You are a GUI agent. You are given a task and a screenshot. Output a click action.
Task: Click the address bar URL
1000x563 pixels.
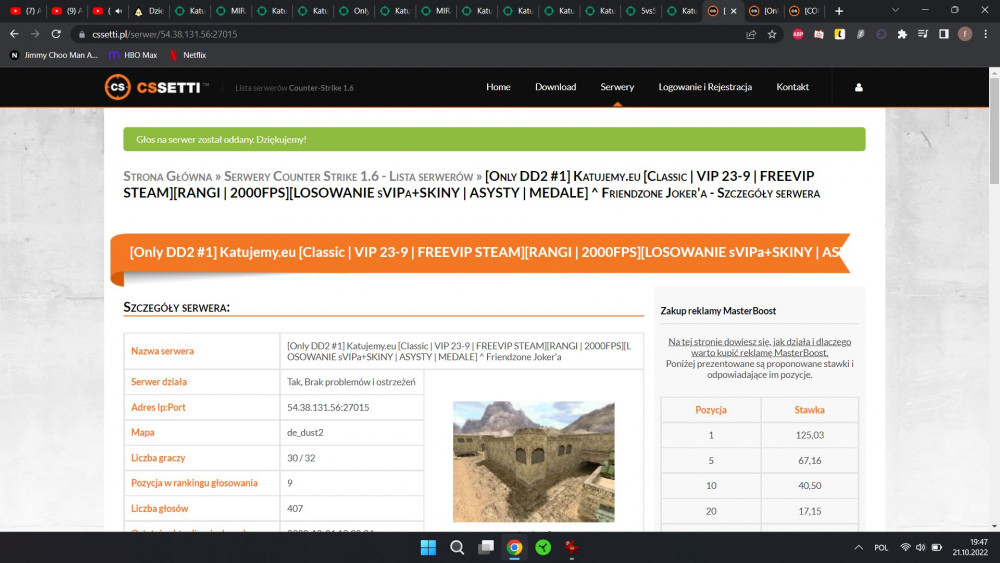[165, 34]
